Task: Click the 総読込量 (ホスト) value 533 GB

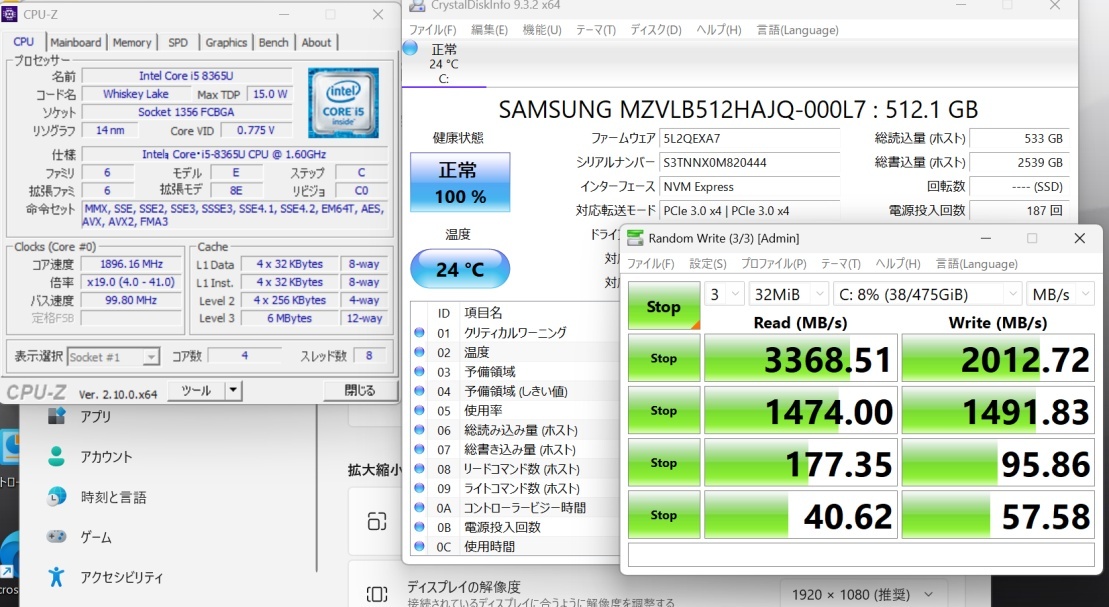Action: click(1018, 139)
